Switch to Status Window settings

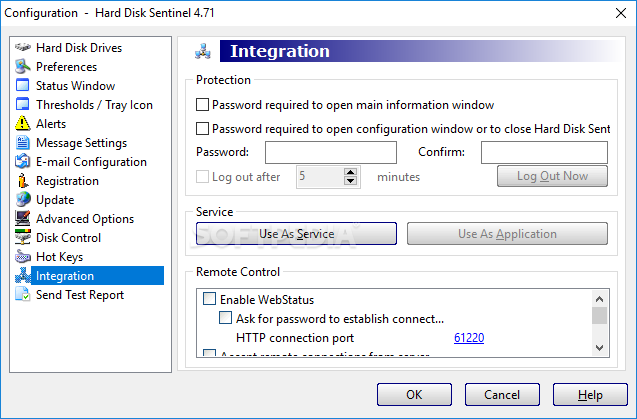(76, 86)
